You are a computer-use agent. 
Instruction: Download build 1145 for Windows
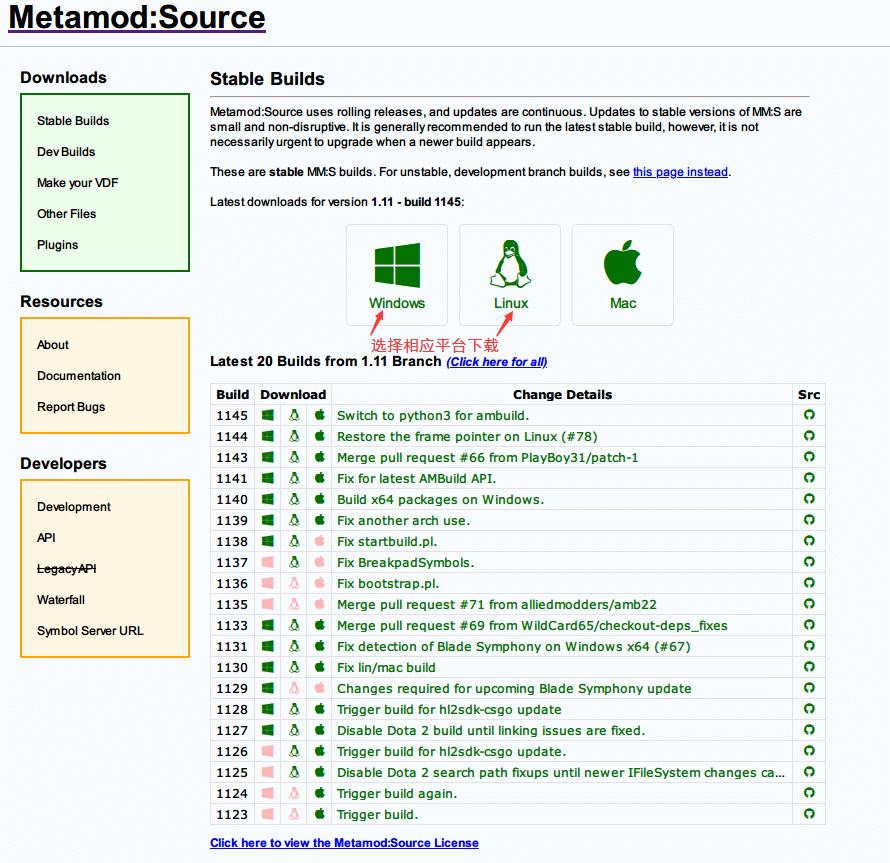pos(268,415)
